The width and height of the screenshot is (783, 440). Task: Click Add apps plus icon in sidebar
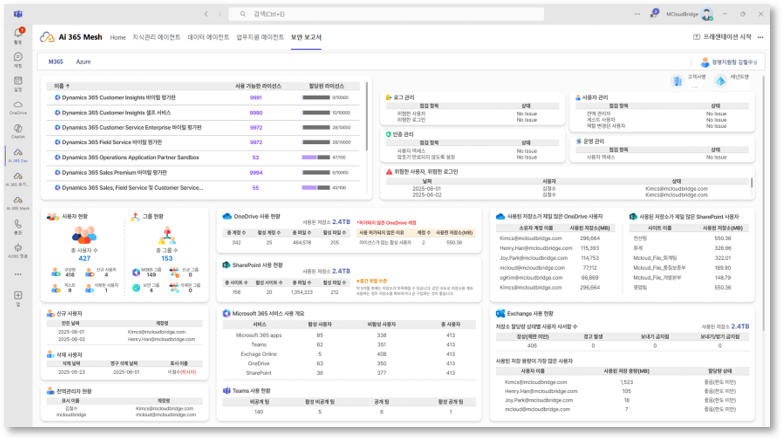[18, 295]
